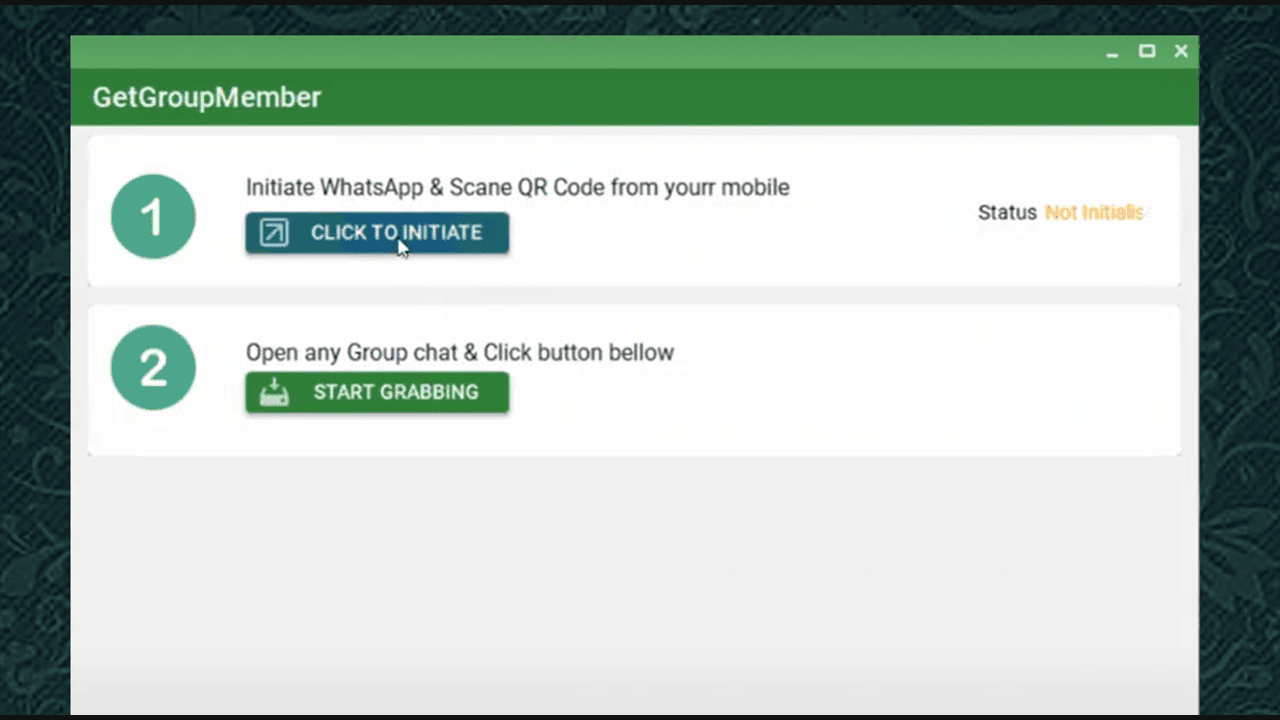Select the step 2 circle badge
The height and width of the screenshot is (720, 1280).
click(x=153, y=367)
